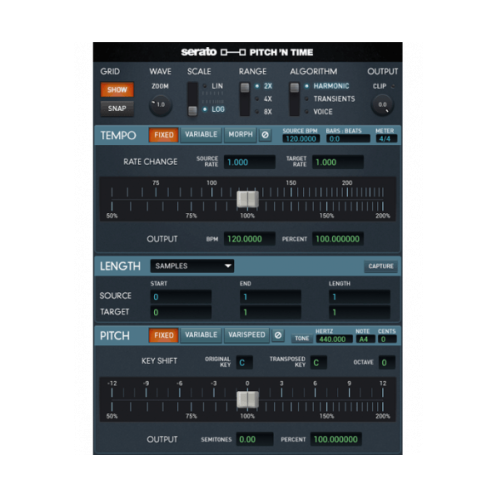Toggle the grid SHOW button
The width and height of the screenshot is (497, 497).
(117, 89)
